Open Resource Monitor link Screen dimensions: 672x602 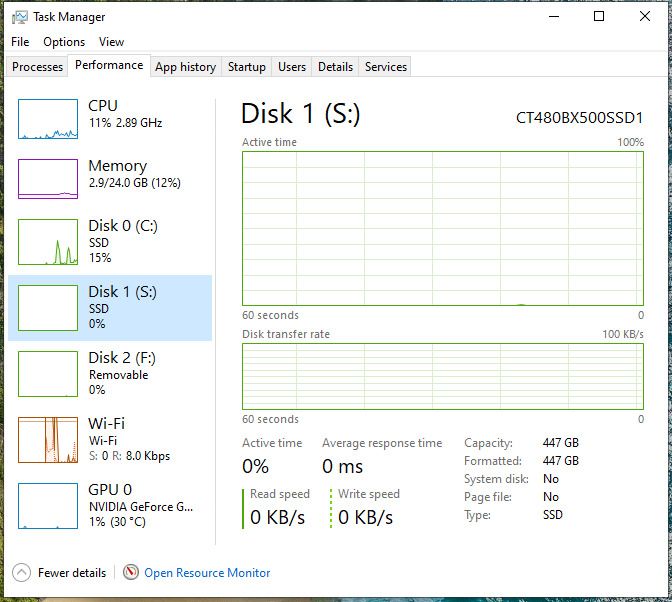(207, 572)
